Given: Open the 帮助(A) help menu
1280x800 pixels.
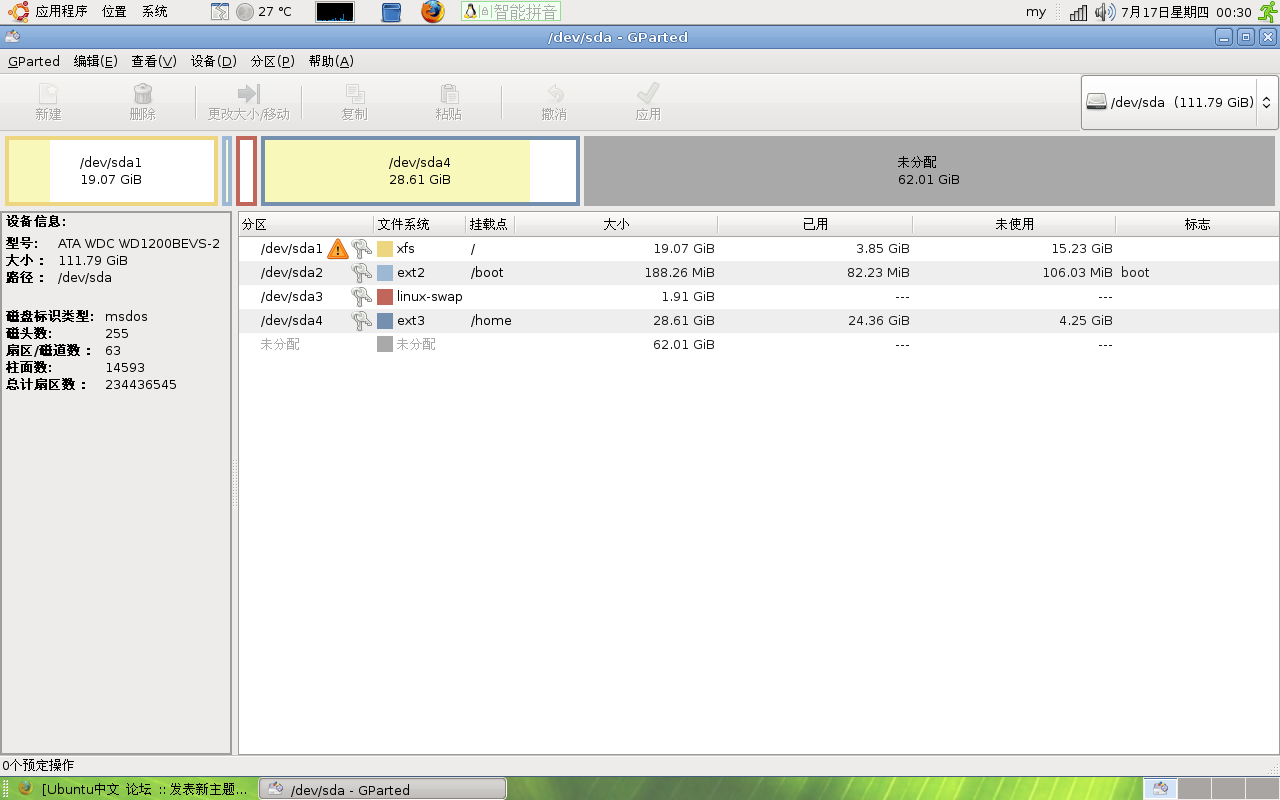Looking at the screenshot, I should [x=331, y=61].
